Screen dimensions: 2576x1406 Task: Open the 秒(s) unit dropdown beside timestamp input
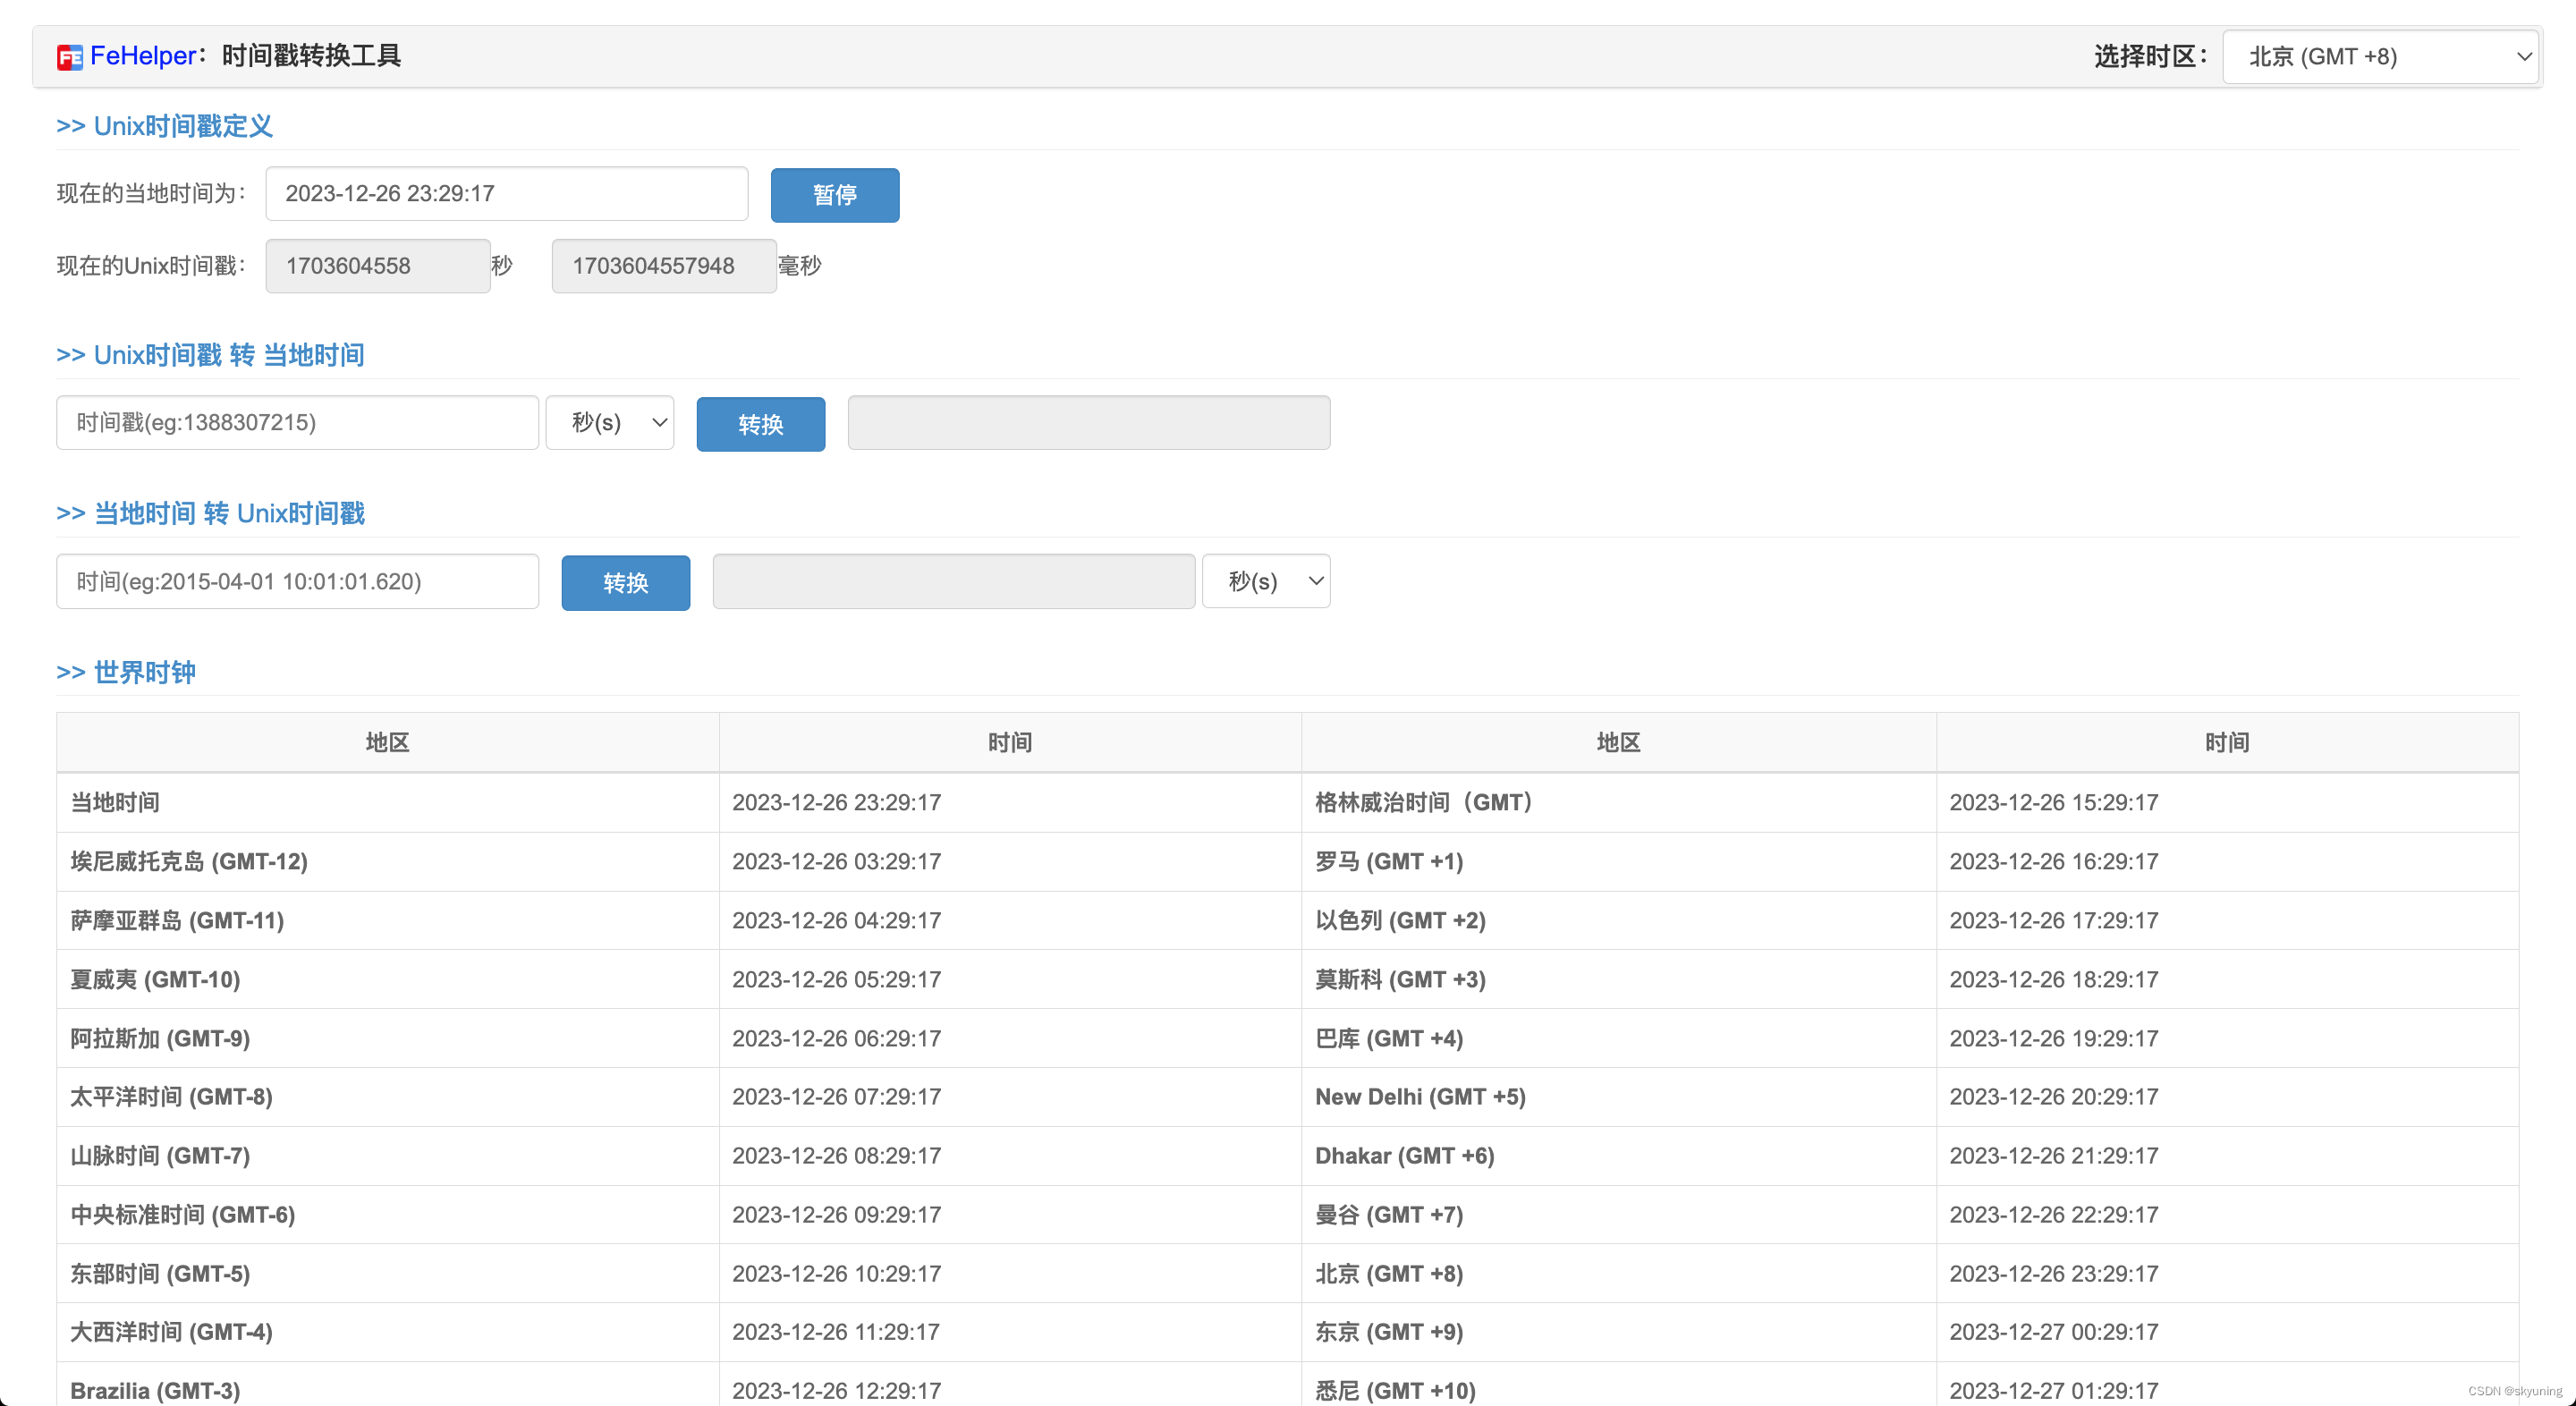click(x=610, y=423)
